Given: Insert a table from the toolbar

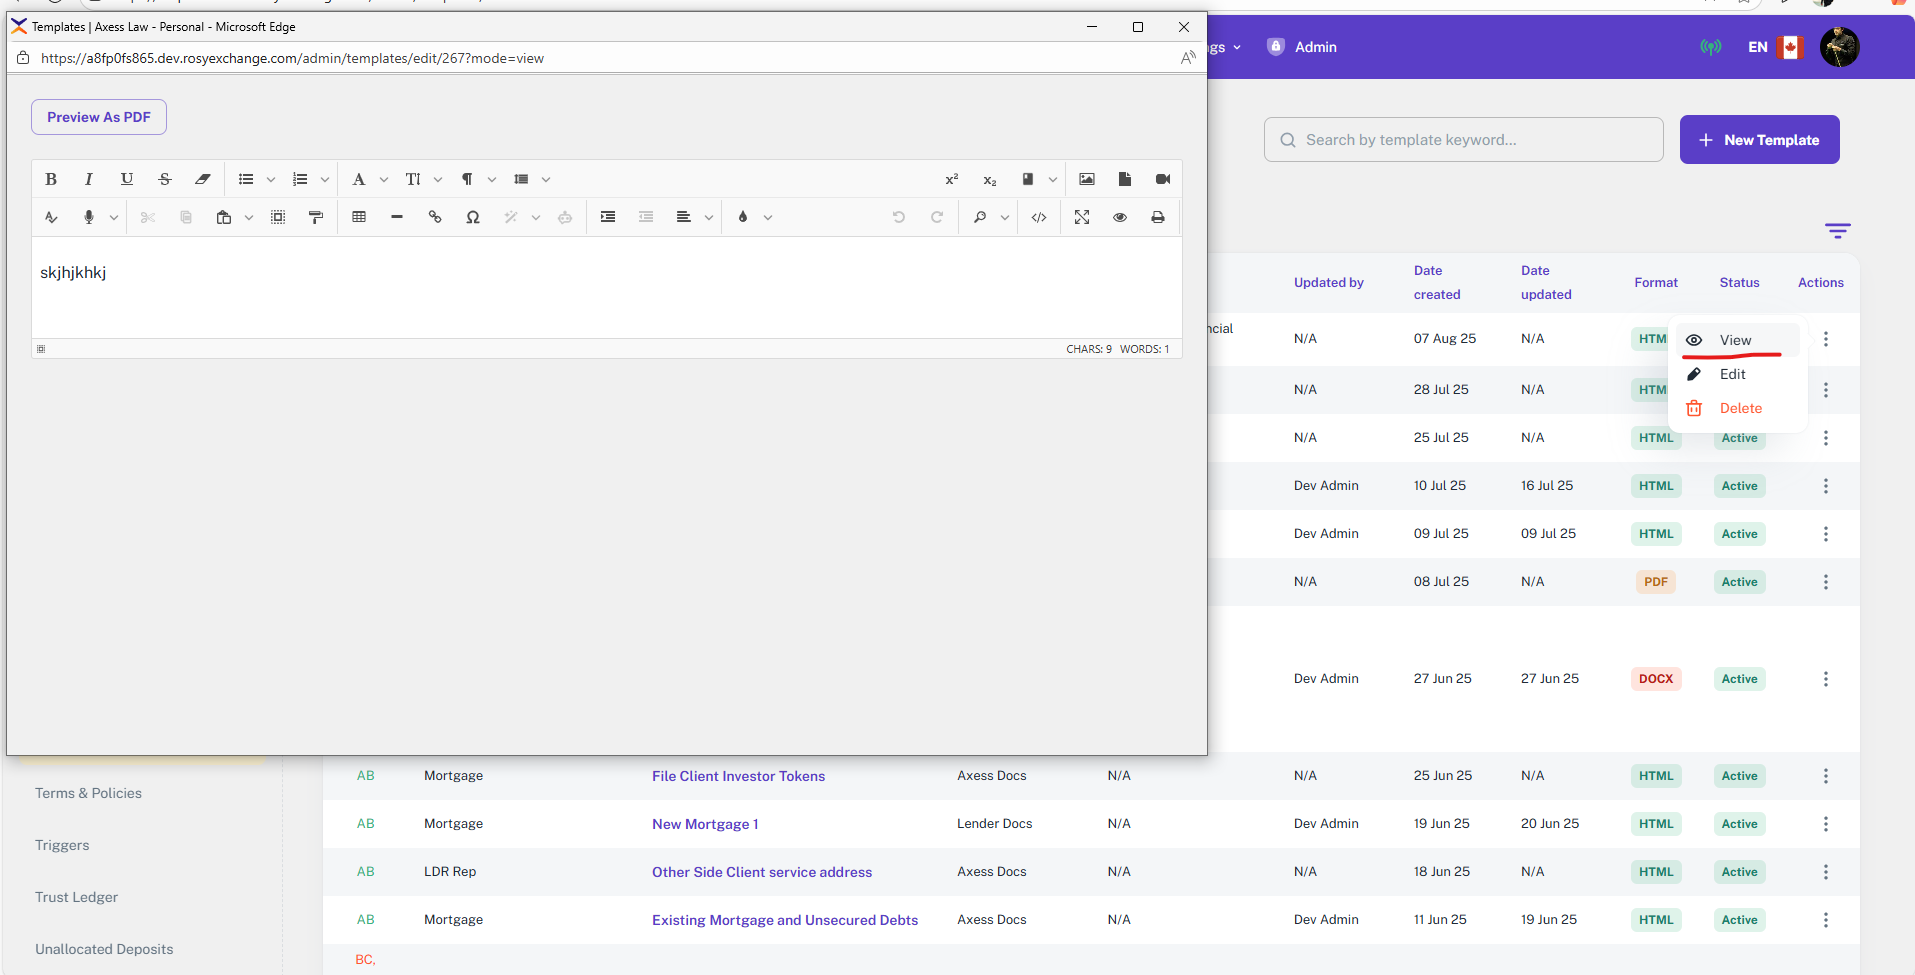Looking at the screenshot, I should point(359,217).
